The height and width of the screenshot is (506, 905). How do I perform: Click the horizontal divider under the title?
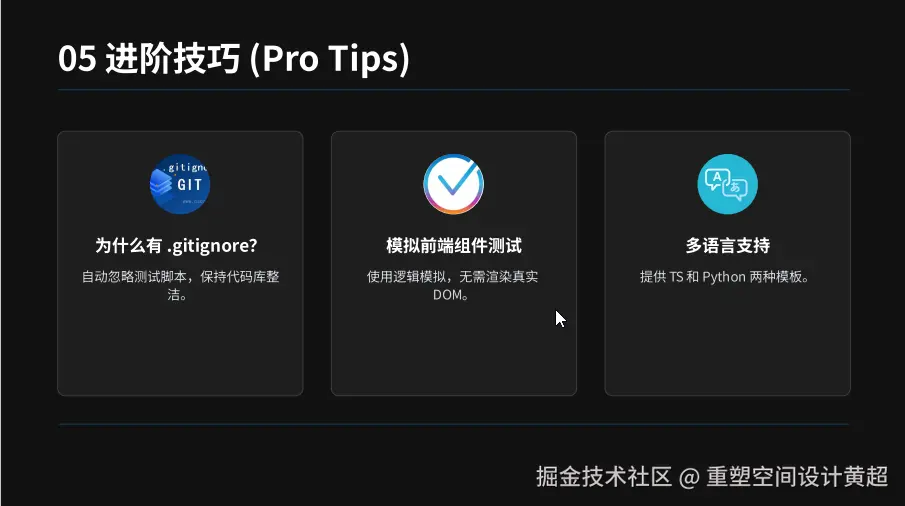click(454, 90)
